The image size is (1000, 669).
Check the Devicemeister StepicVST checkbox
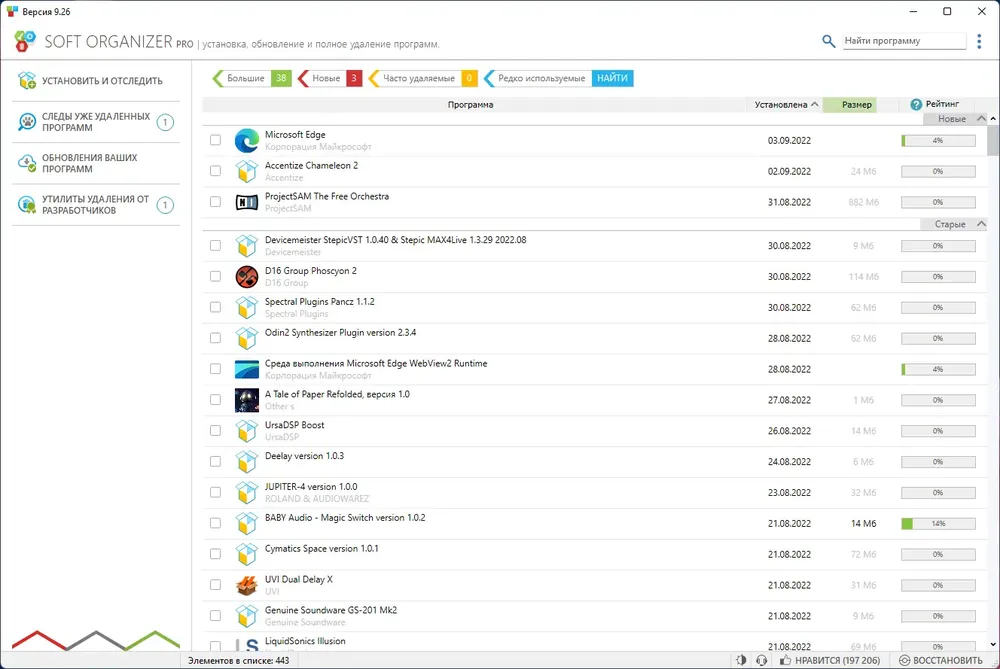point(216,246)
